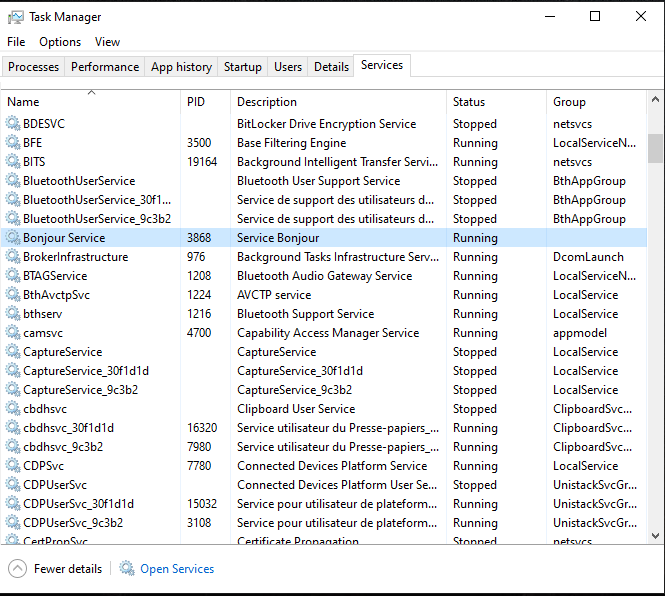Select the Services tab
This screenshot has width=665, height=596.
tap(382, 65)
